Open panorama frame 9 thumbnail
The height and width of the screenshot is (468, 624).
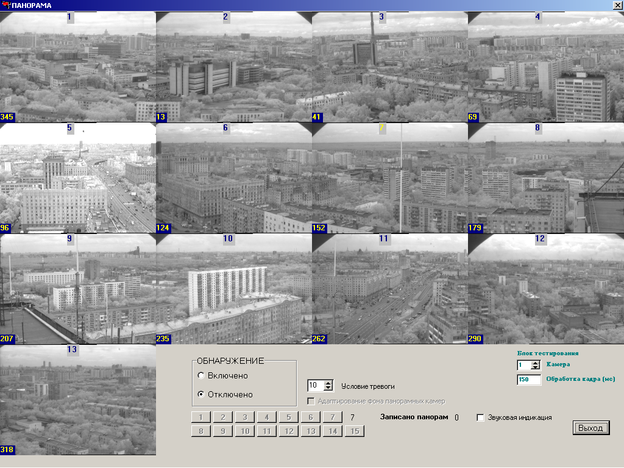[x=78, y=289]
